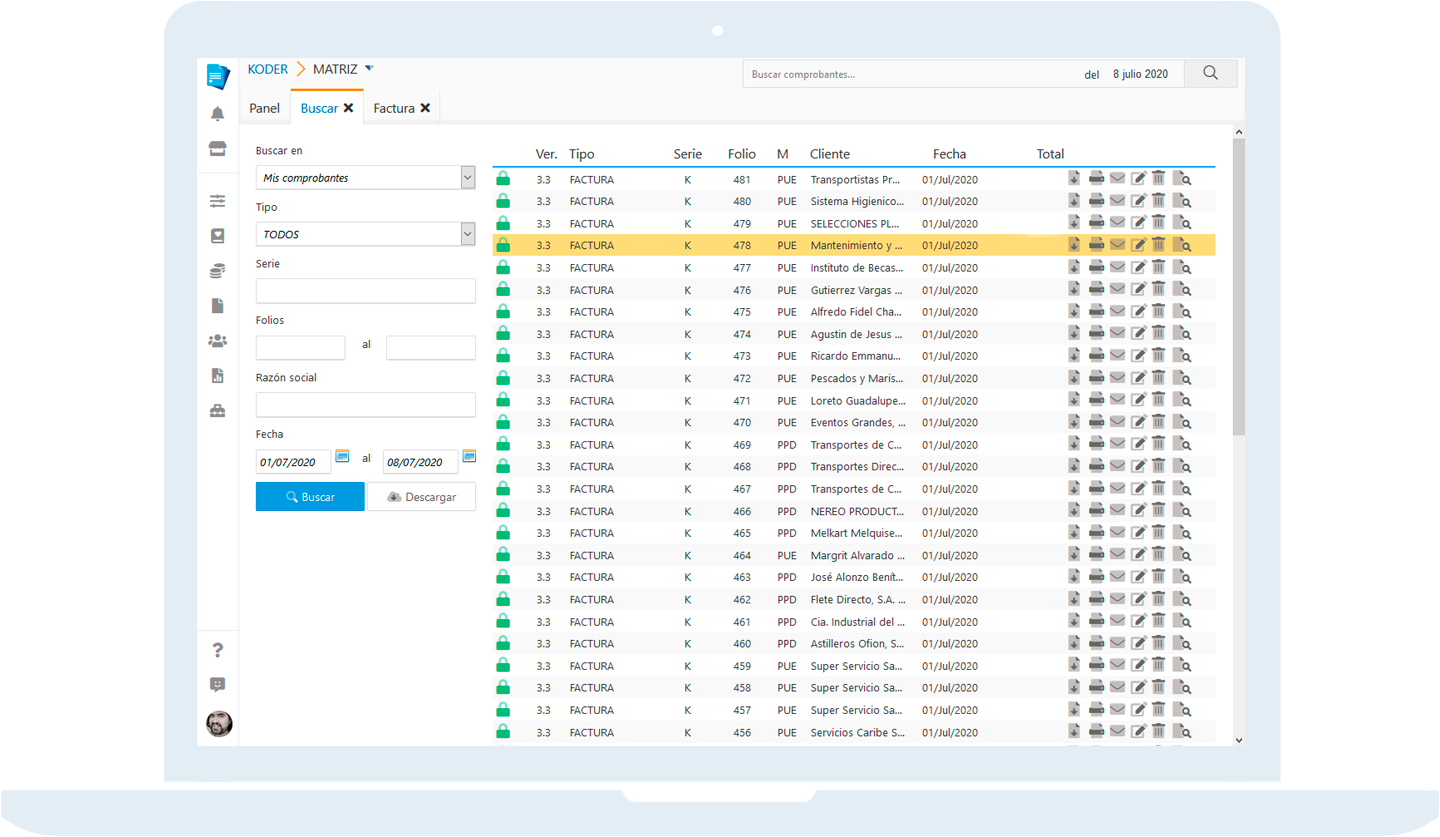The height and width of the screenshot is (837, 1440).
Task: Download invoice folio 469
Action: [x=1074, y=445]
